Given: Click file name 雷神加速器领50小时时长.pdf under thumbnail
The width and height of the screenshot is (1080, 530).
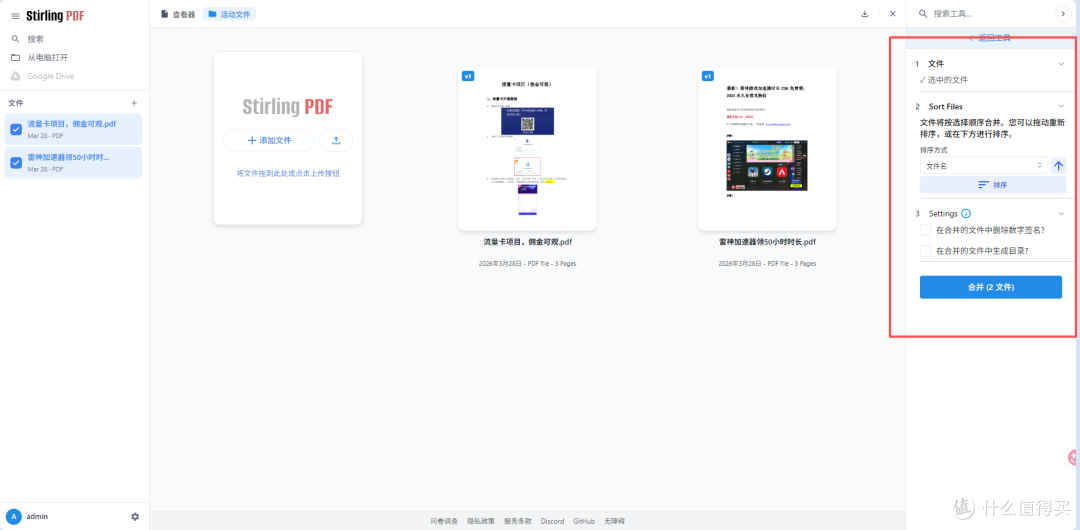Looking at the screenshot, I should pyautogui.click(x=767, y=242).
